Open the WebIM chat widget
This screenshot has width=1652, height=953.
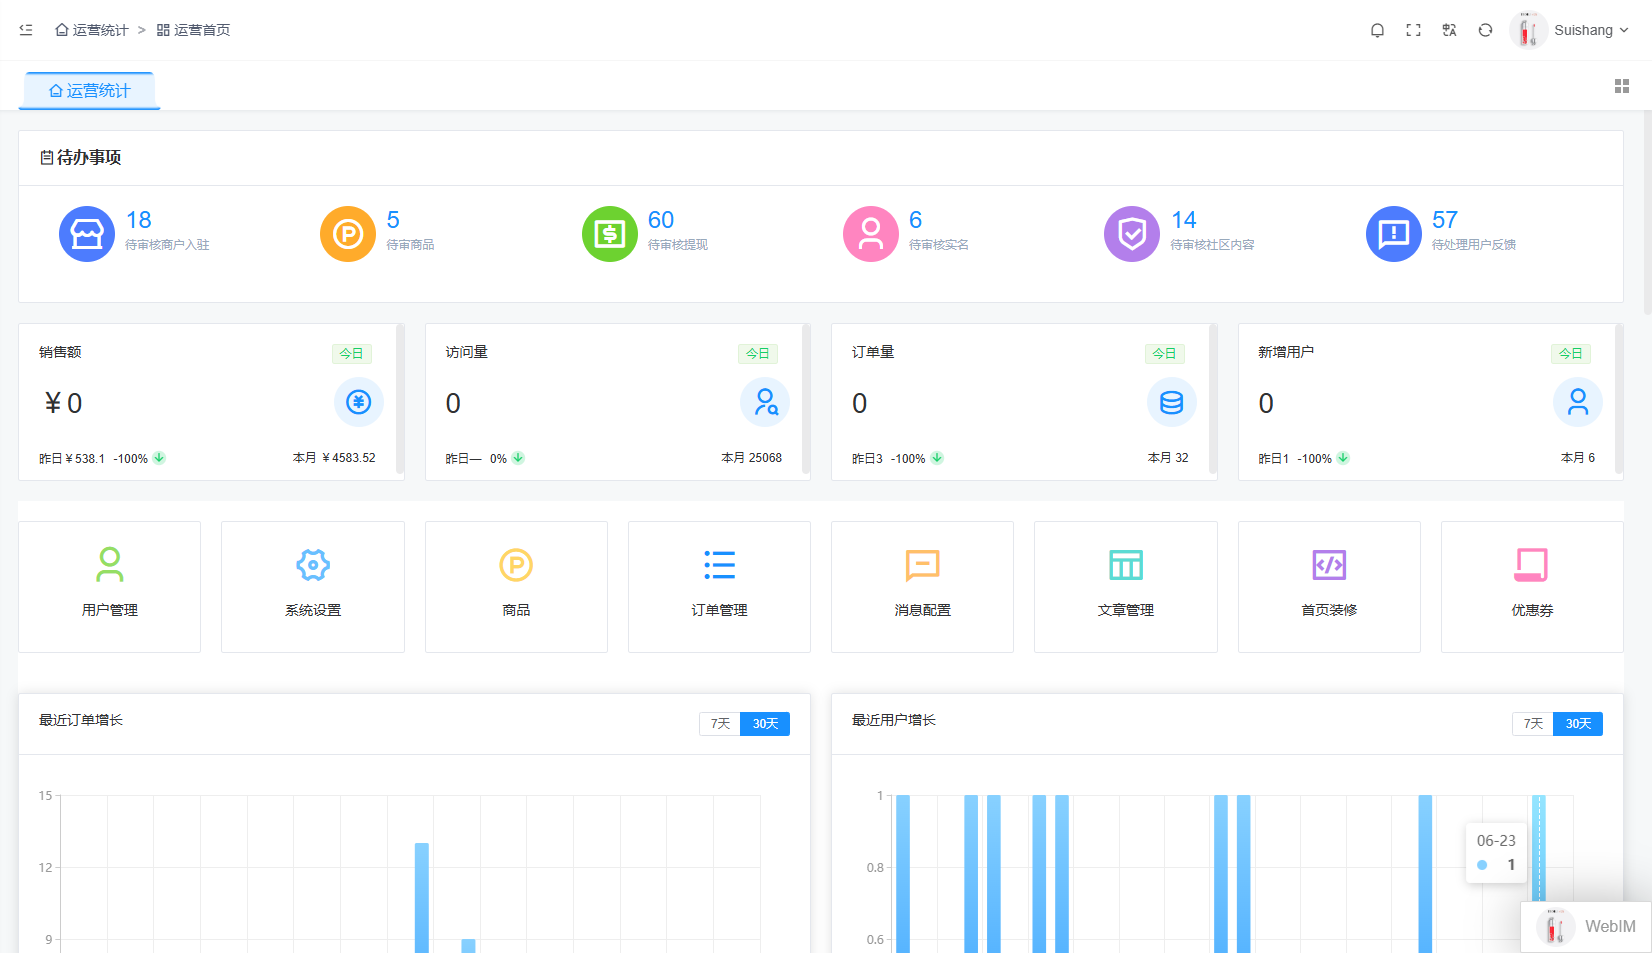click(x=1586, y=927)
